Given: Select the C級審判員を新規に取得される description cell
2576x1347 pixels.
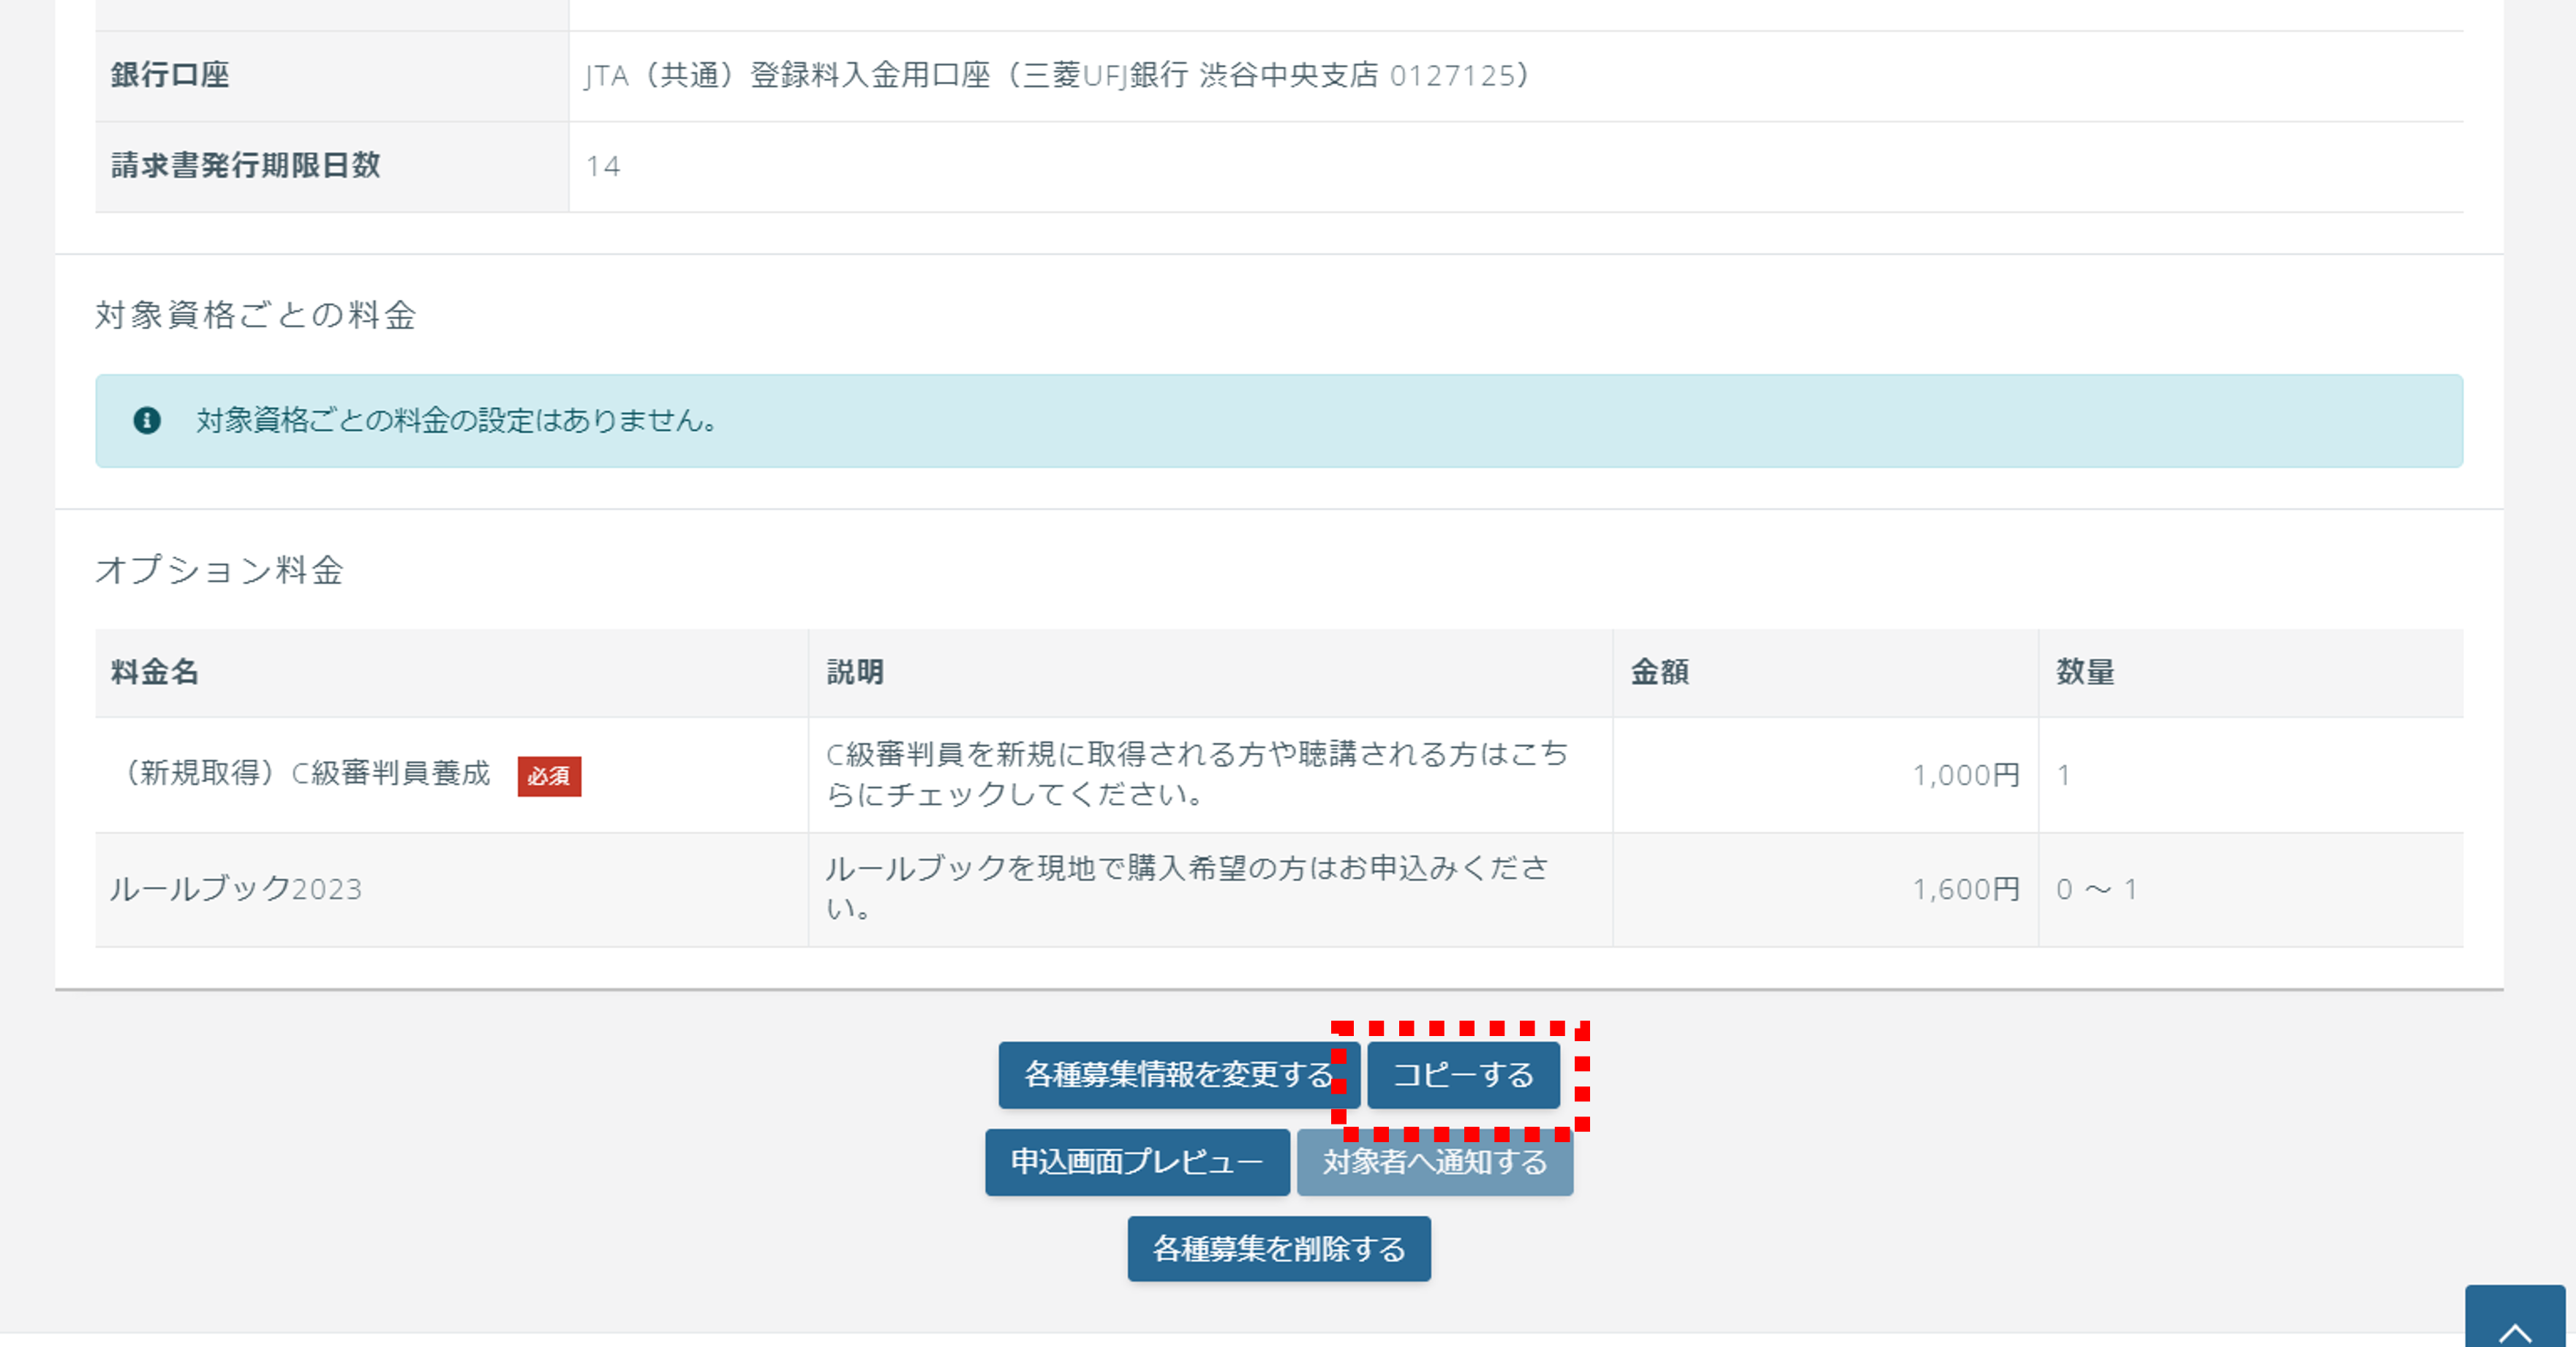Looking at the screenshot, I should pos(1210,775).
